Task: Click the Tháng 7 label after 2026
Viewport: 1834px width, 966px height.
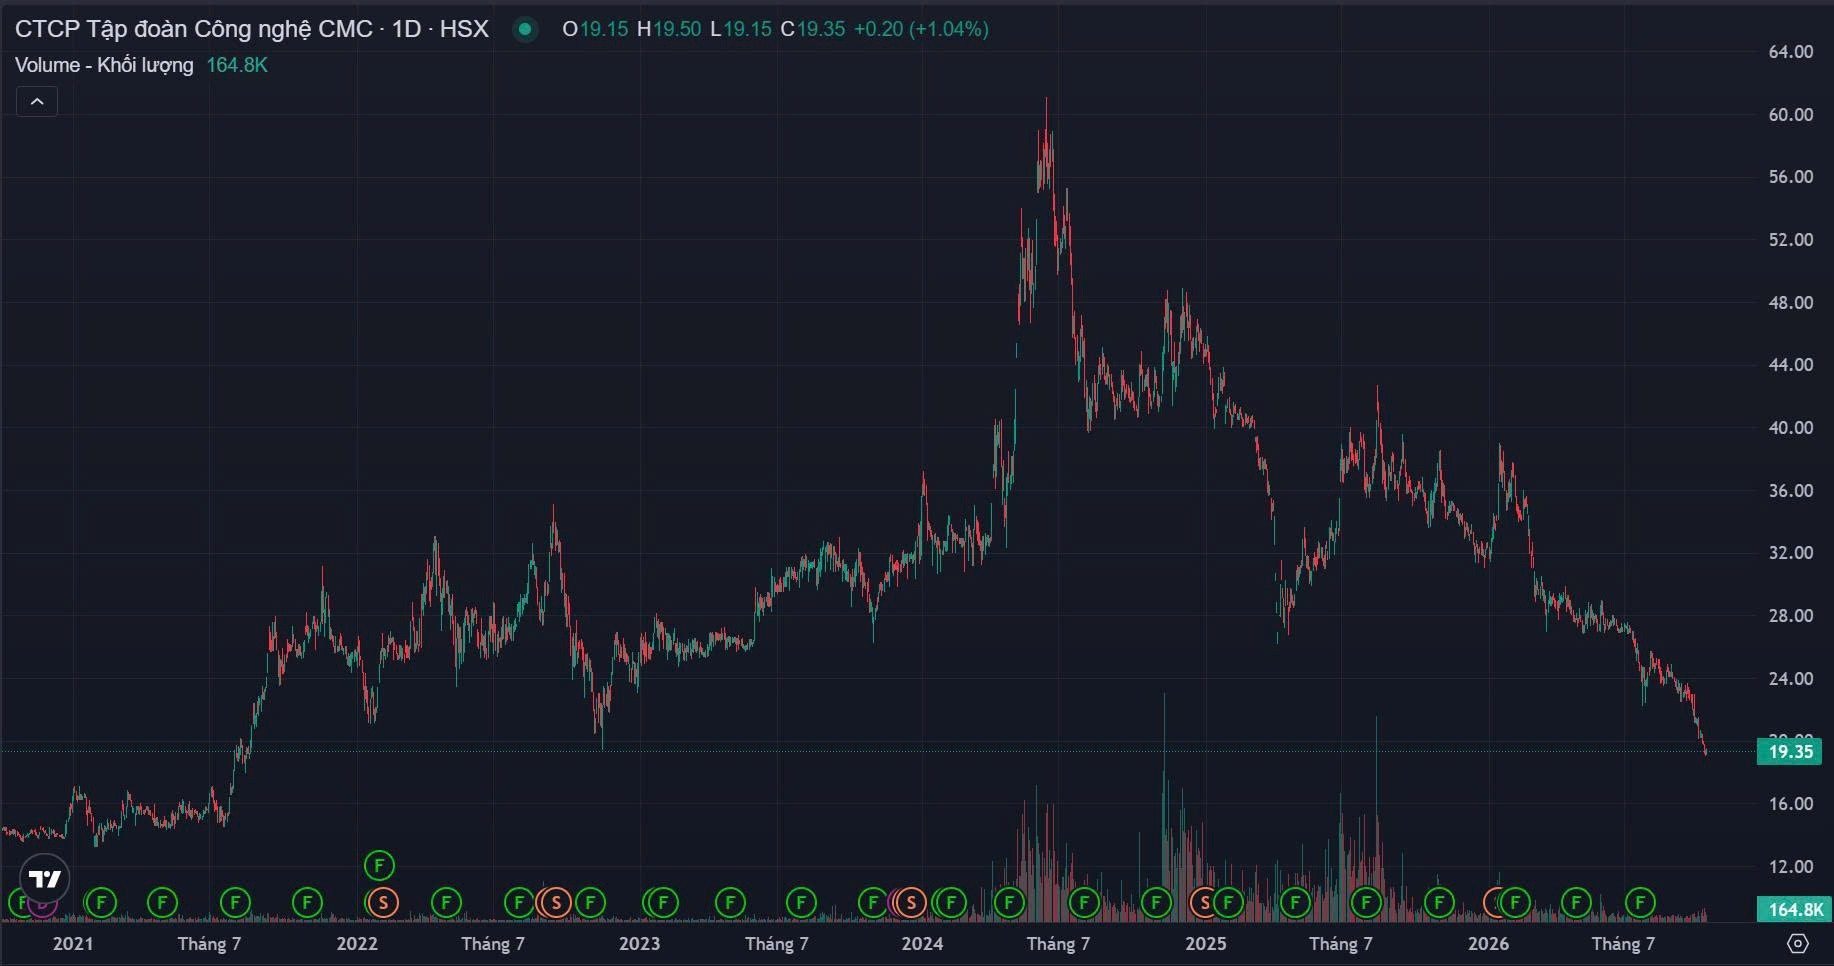Action: [1623, 944]
